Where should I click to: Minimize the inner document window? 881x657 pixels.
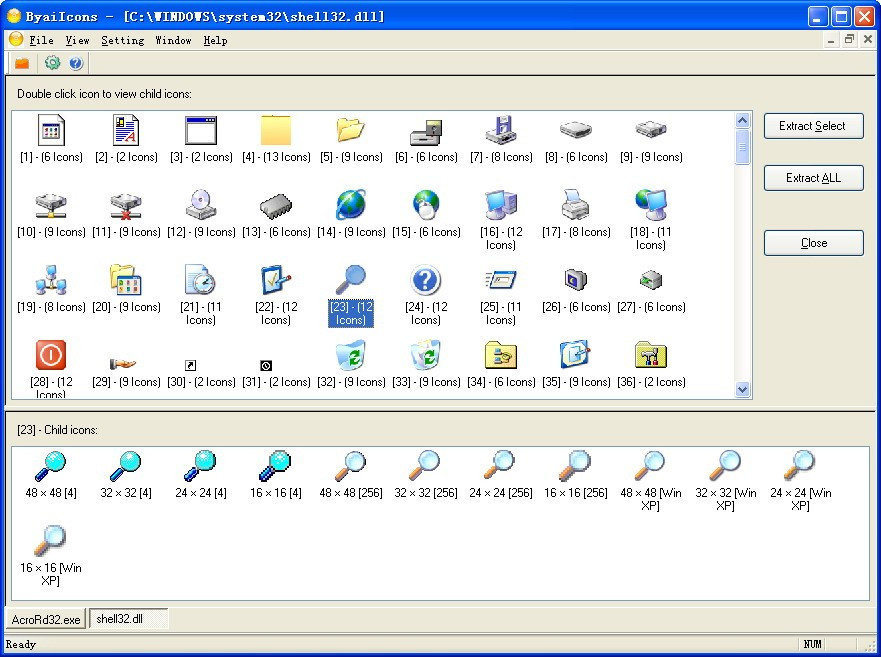(830, 39)
